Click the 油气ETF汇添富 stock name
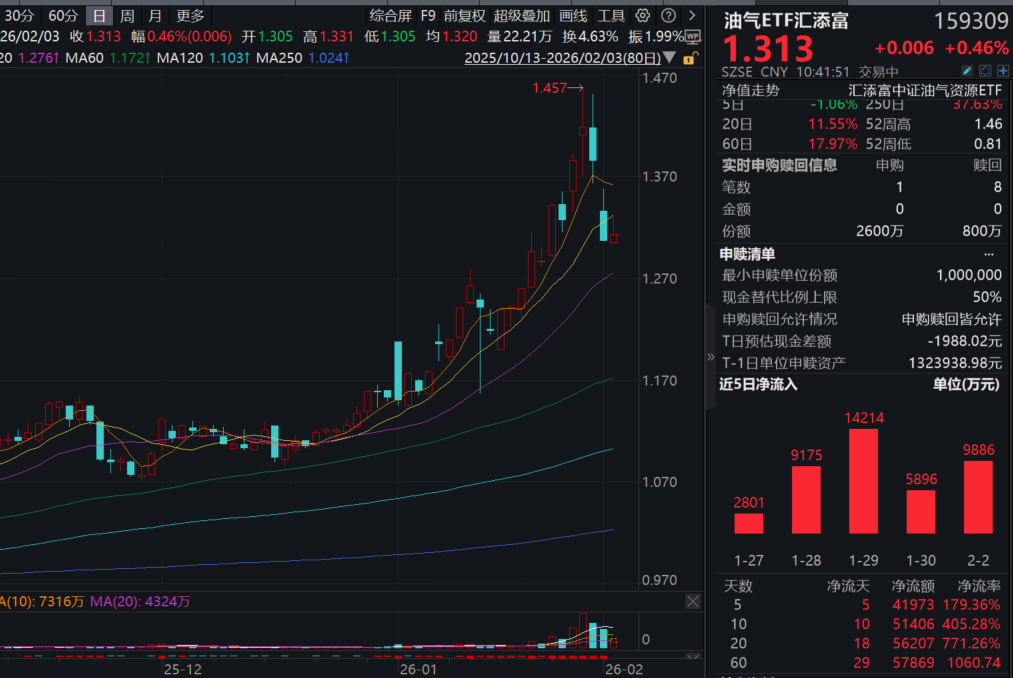 pyautogui.click(x=786, y=21)
